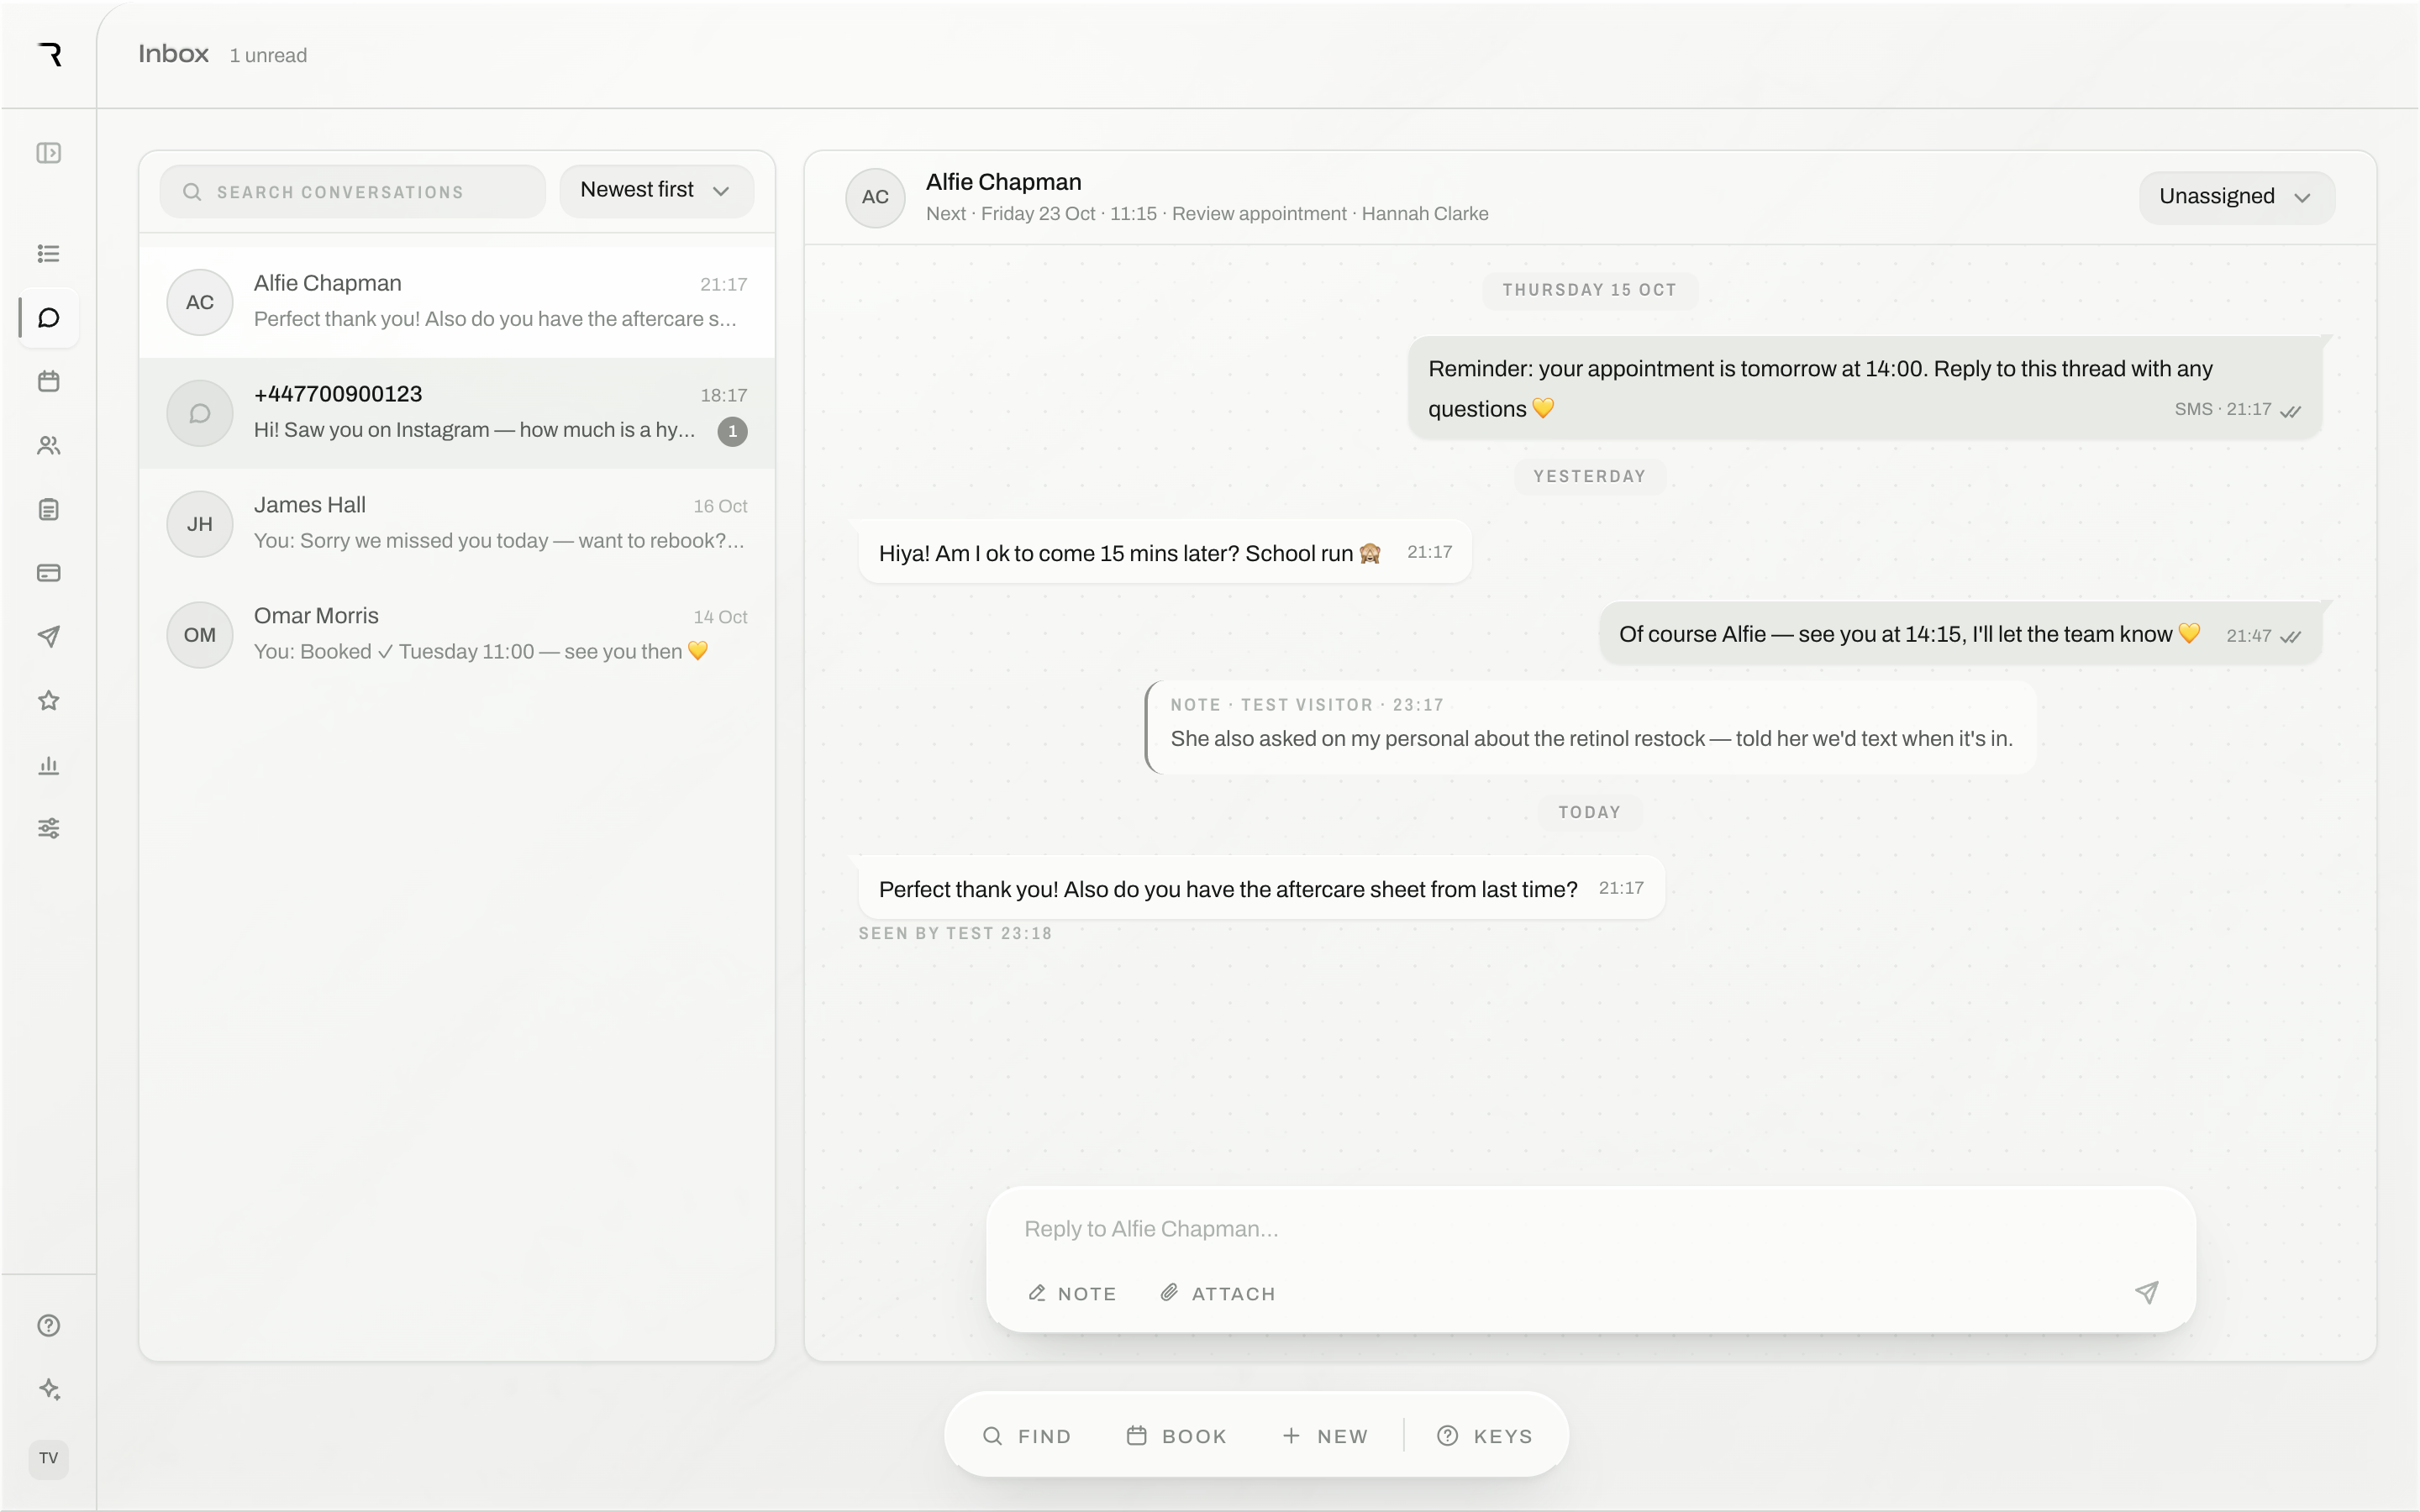Viewport: 2420px width, 1512px height.
Task: Open the paper plane campaigns sidebar icon
Action: 48,637
